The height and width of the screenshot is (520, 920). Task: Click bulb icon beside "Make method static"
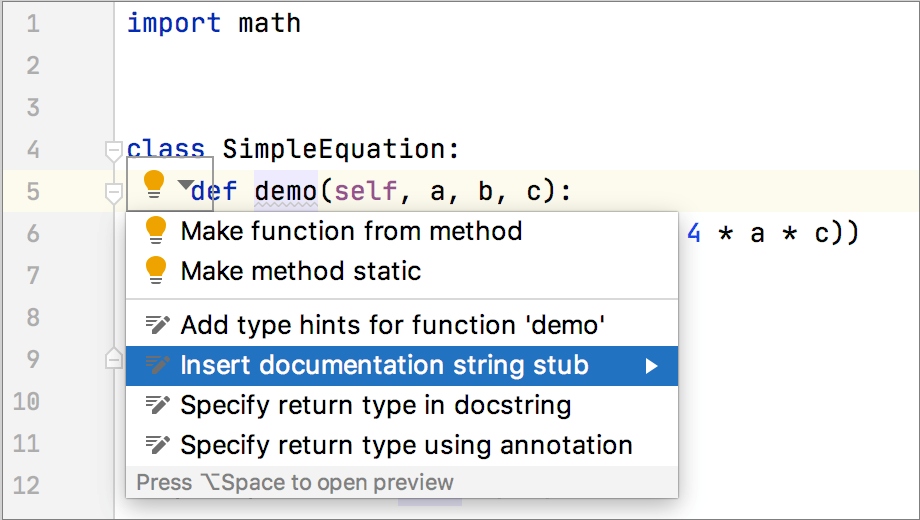(156, 271)
